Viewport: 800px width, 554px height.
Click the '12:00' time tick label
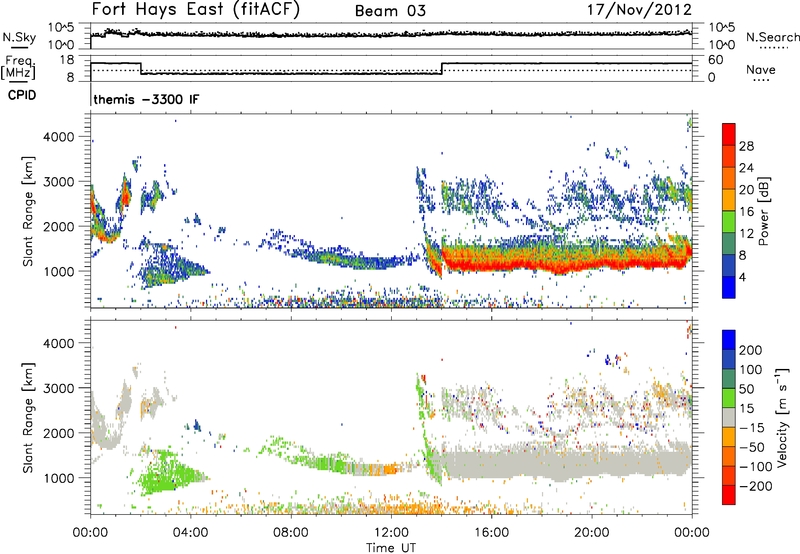pos(391,533)
